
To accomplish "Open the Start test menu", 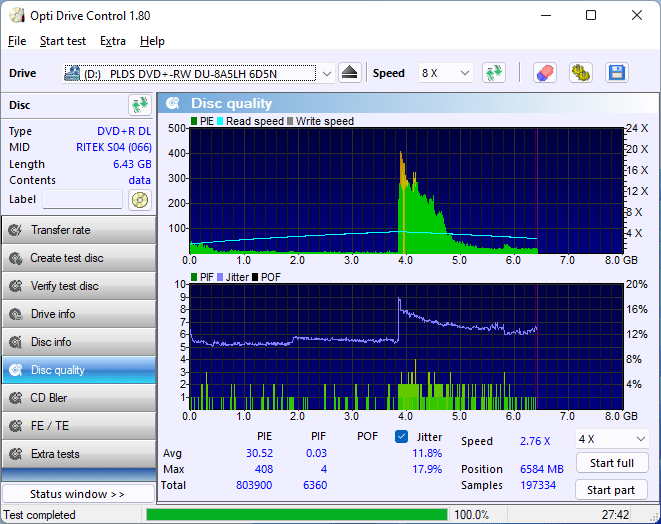I will [x=63, y=41].
